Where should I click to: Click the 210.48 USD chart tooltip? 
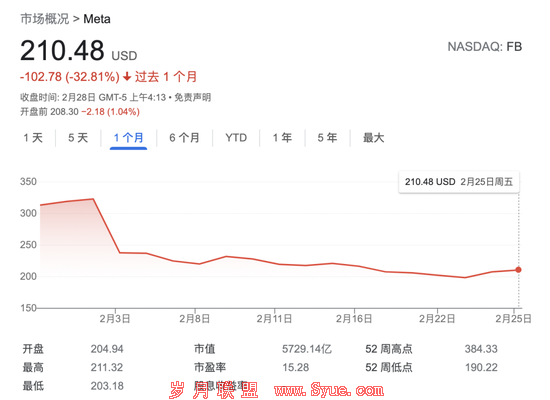pos(459,182)
